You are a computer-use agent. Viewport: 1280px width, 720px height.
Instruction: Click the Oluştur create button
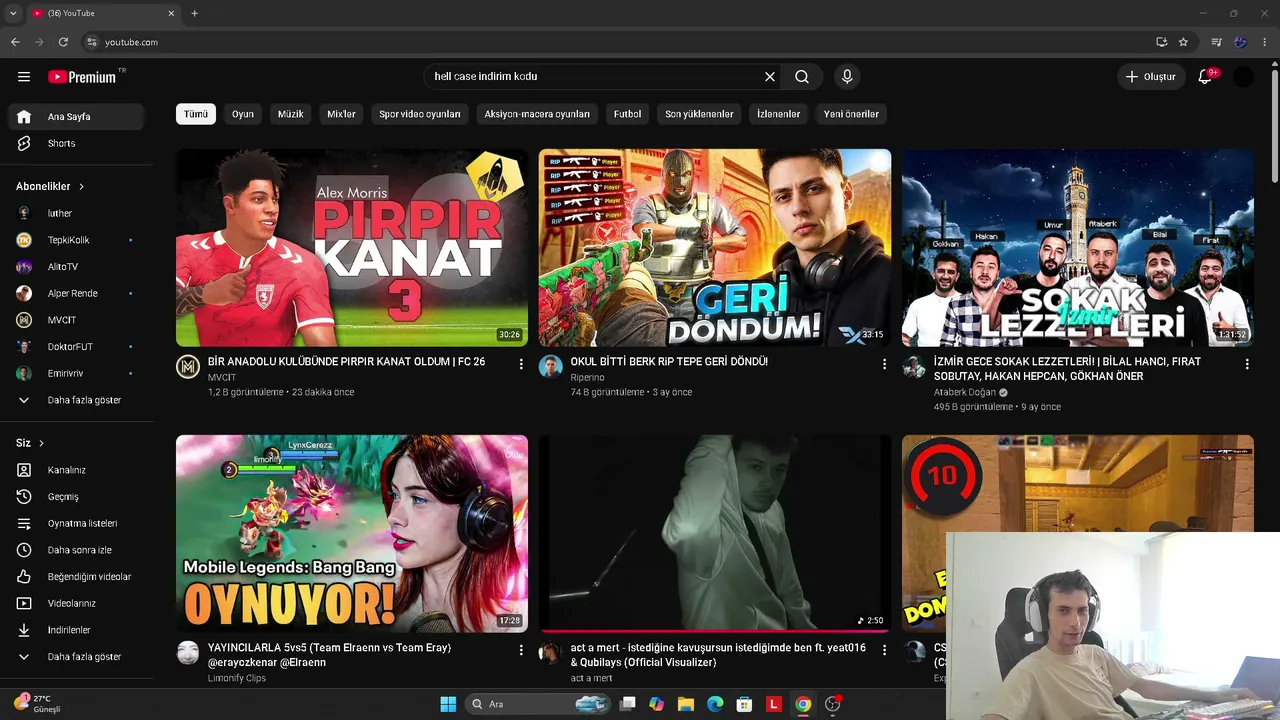coord(1151,77)
